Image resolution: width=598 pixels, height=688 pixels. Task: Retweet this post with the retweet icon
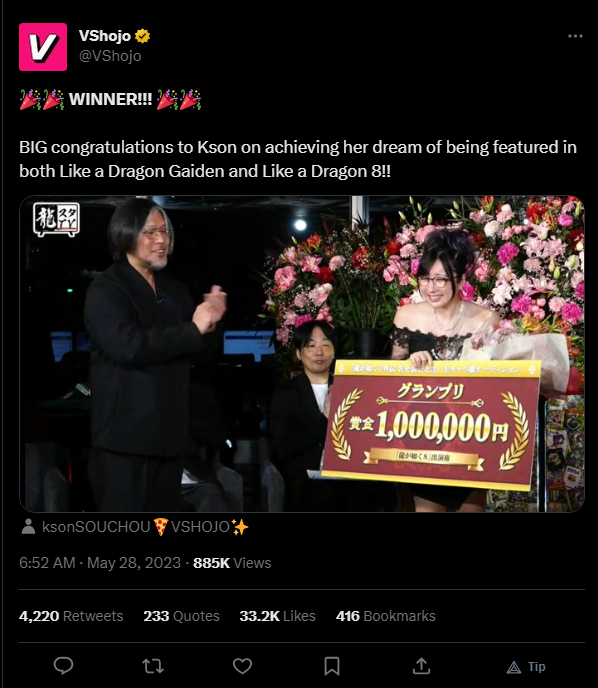click(153, 666)
